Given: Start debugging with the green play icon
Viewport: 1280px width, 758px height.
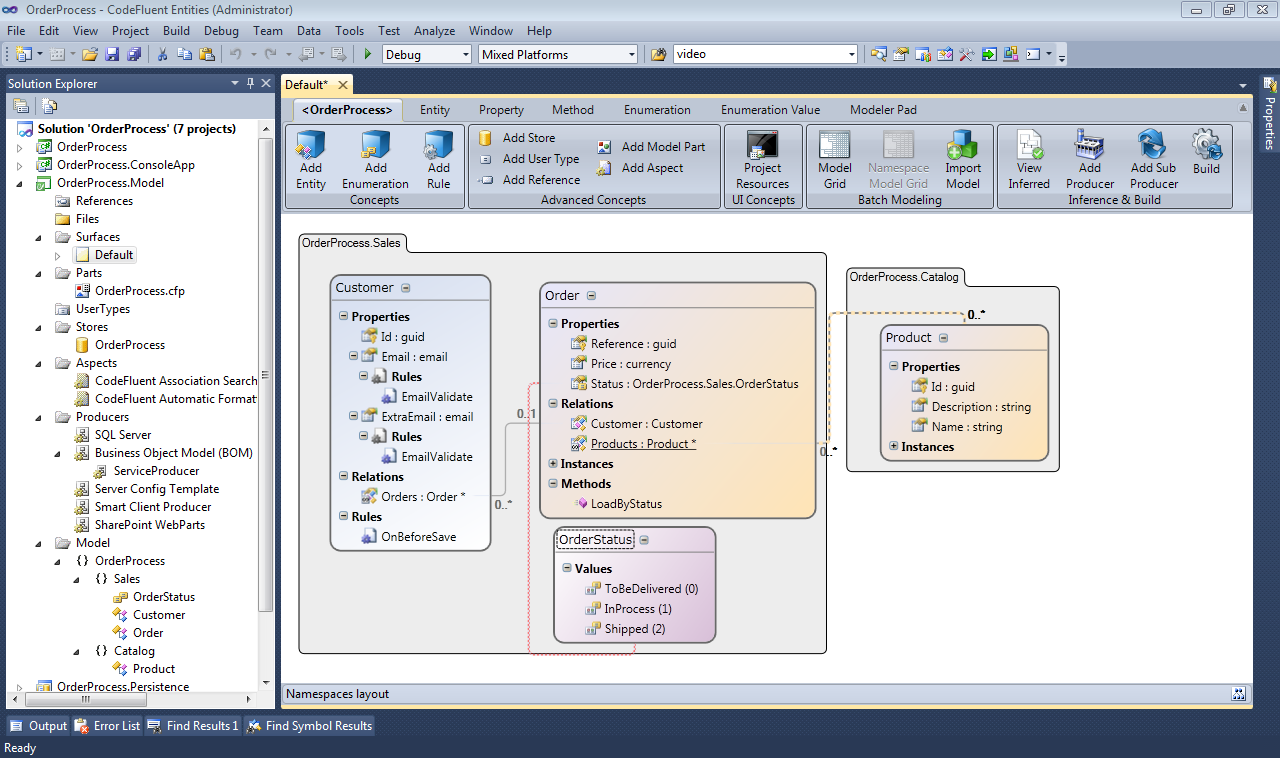Looking at the screenshot, I should [x=368, y=54].
